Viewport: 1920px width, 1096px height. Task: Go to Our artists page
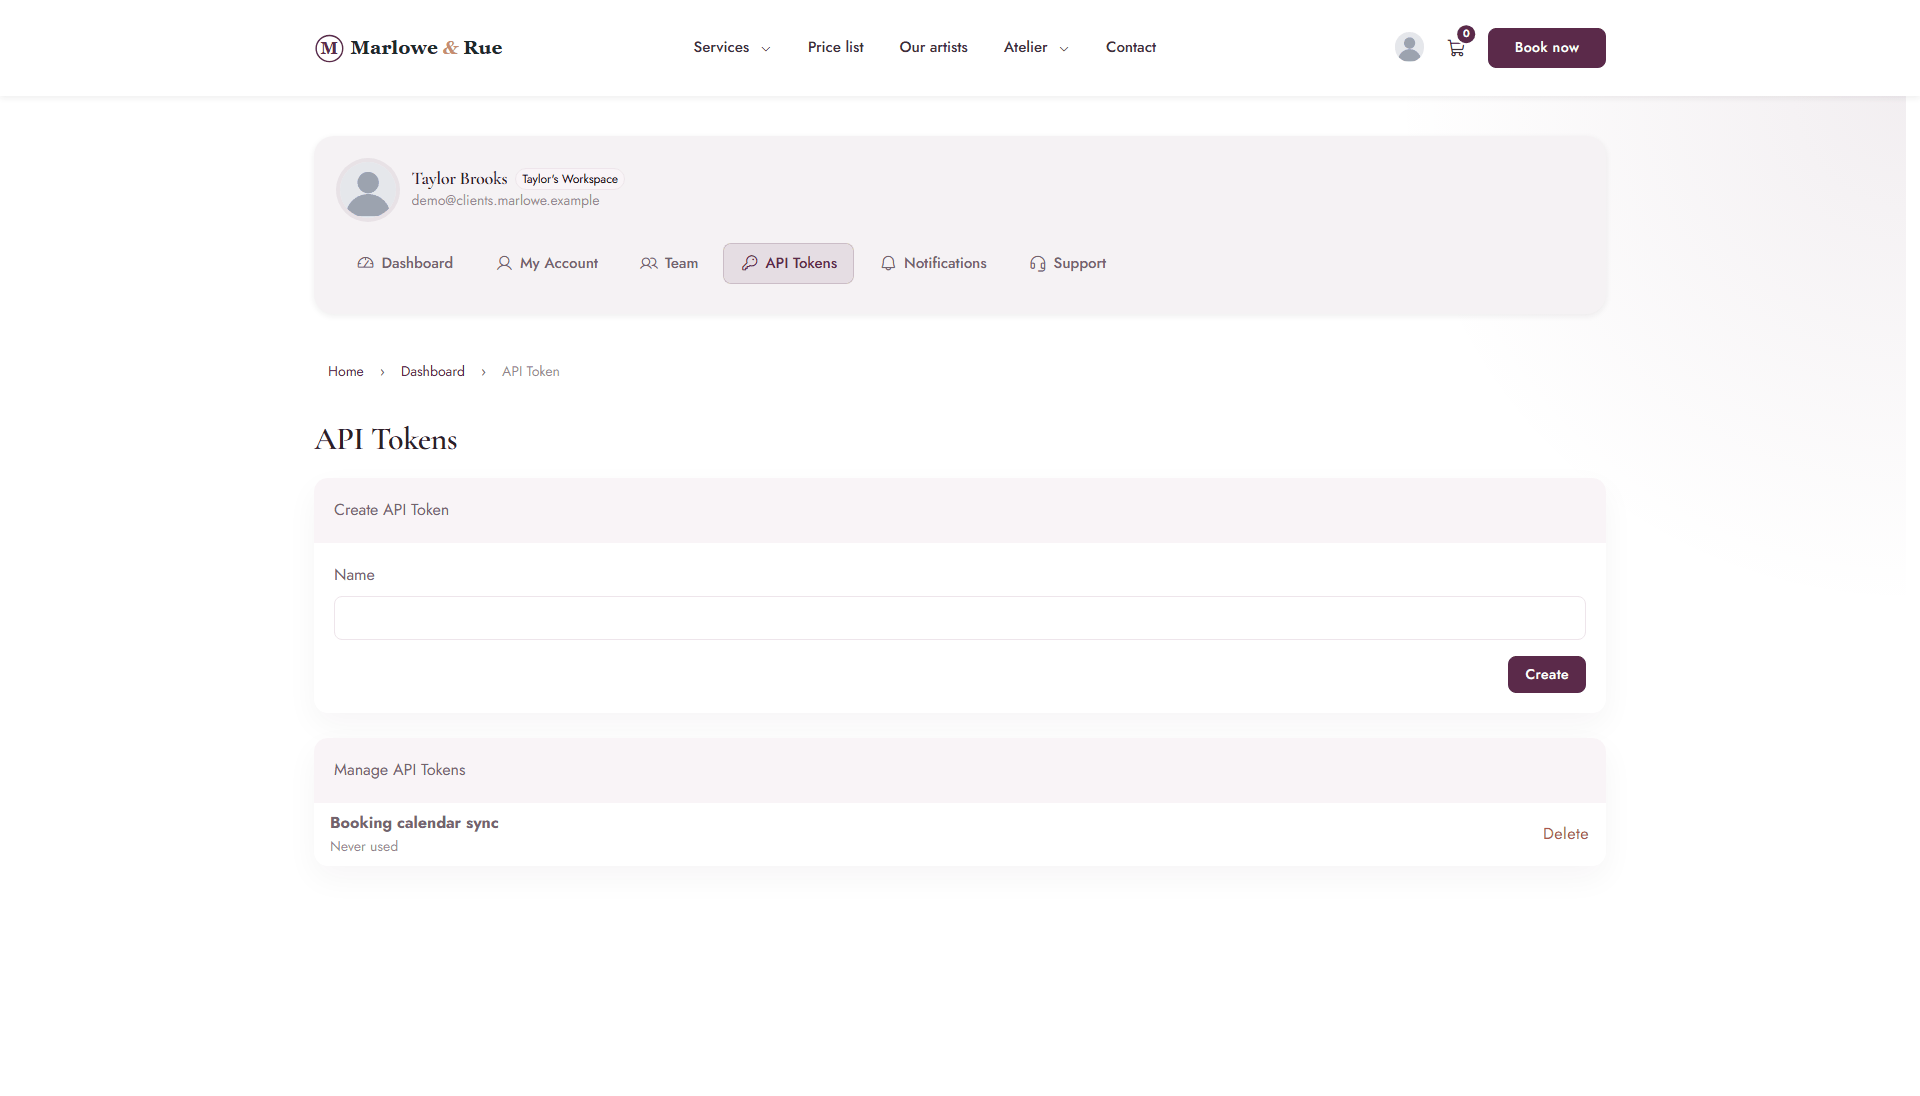click(x=933, y=47)
